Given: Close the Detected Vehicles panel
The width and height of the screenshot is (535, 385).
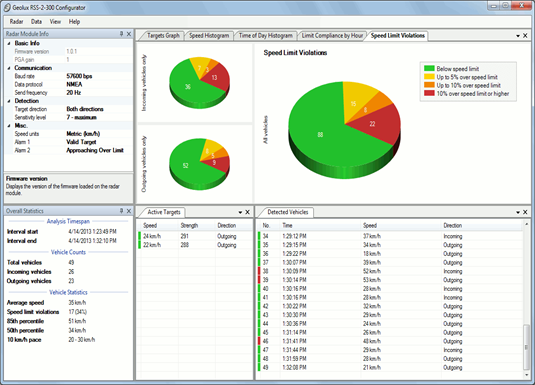Looking at the screenshot, I should click(x=525, y=212).
